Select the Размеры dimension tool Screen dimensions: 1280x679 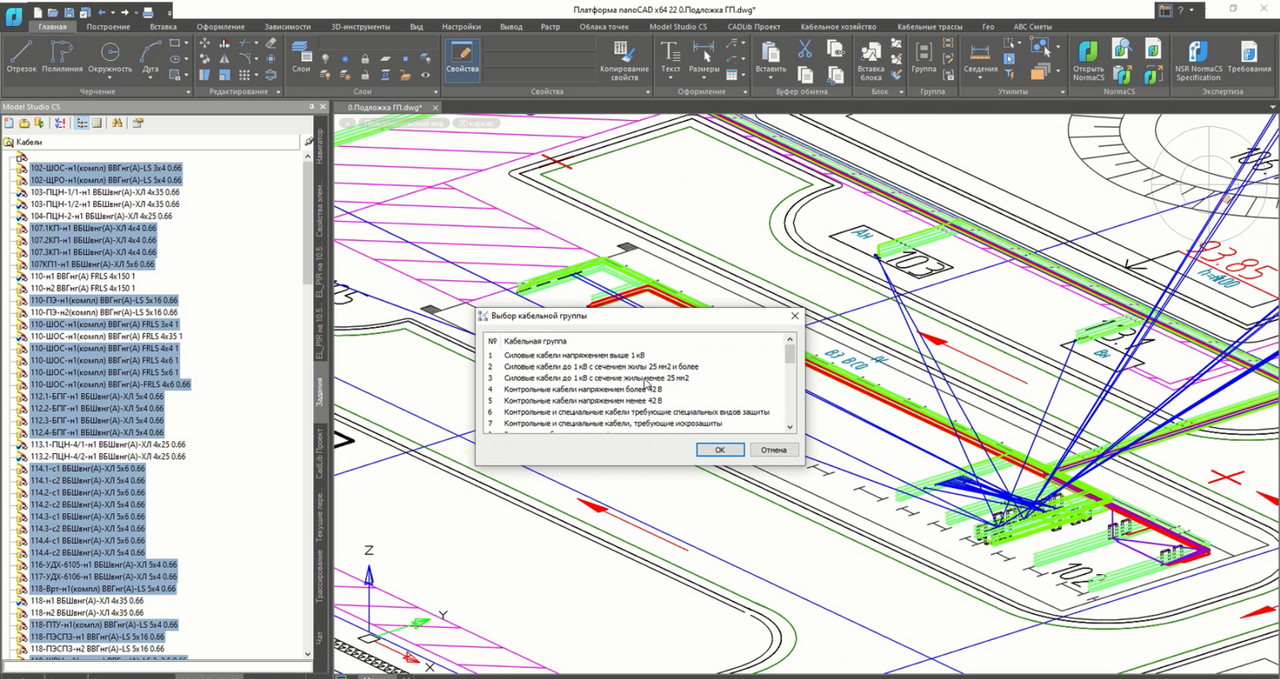[704, 58]
